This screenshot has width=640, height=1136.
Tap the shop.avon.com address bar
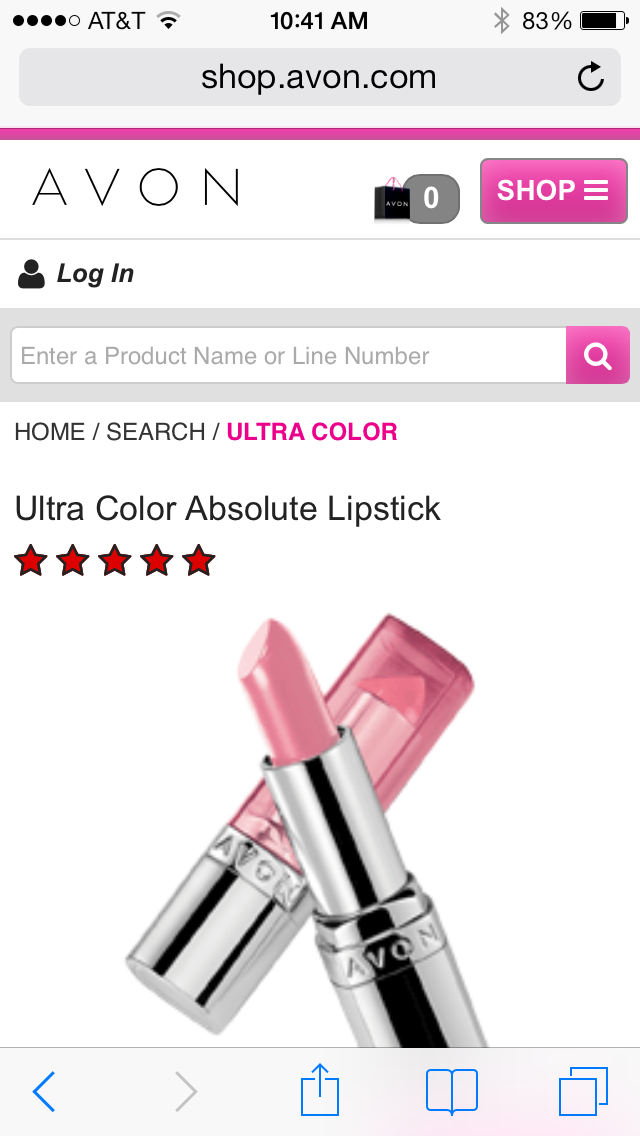coord(320,77)
